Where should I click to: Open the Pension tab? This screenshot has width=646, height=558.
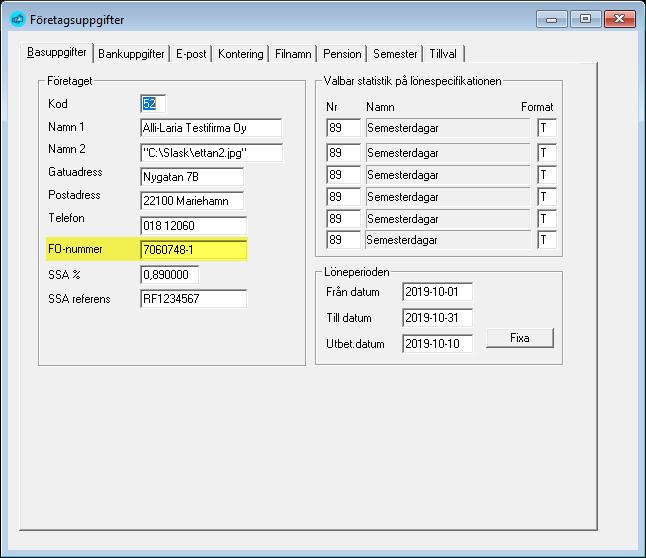(x=342, y=54)
